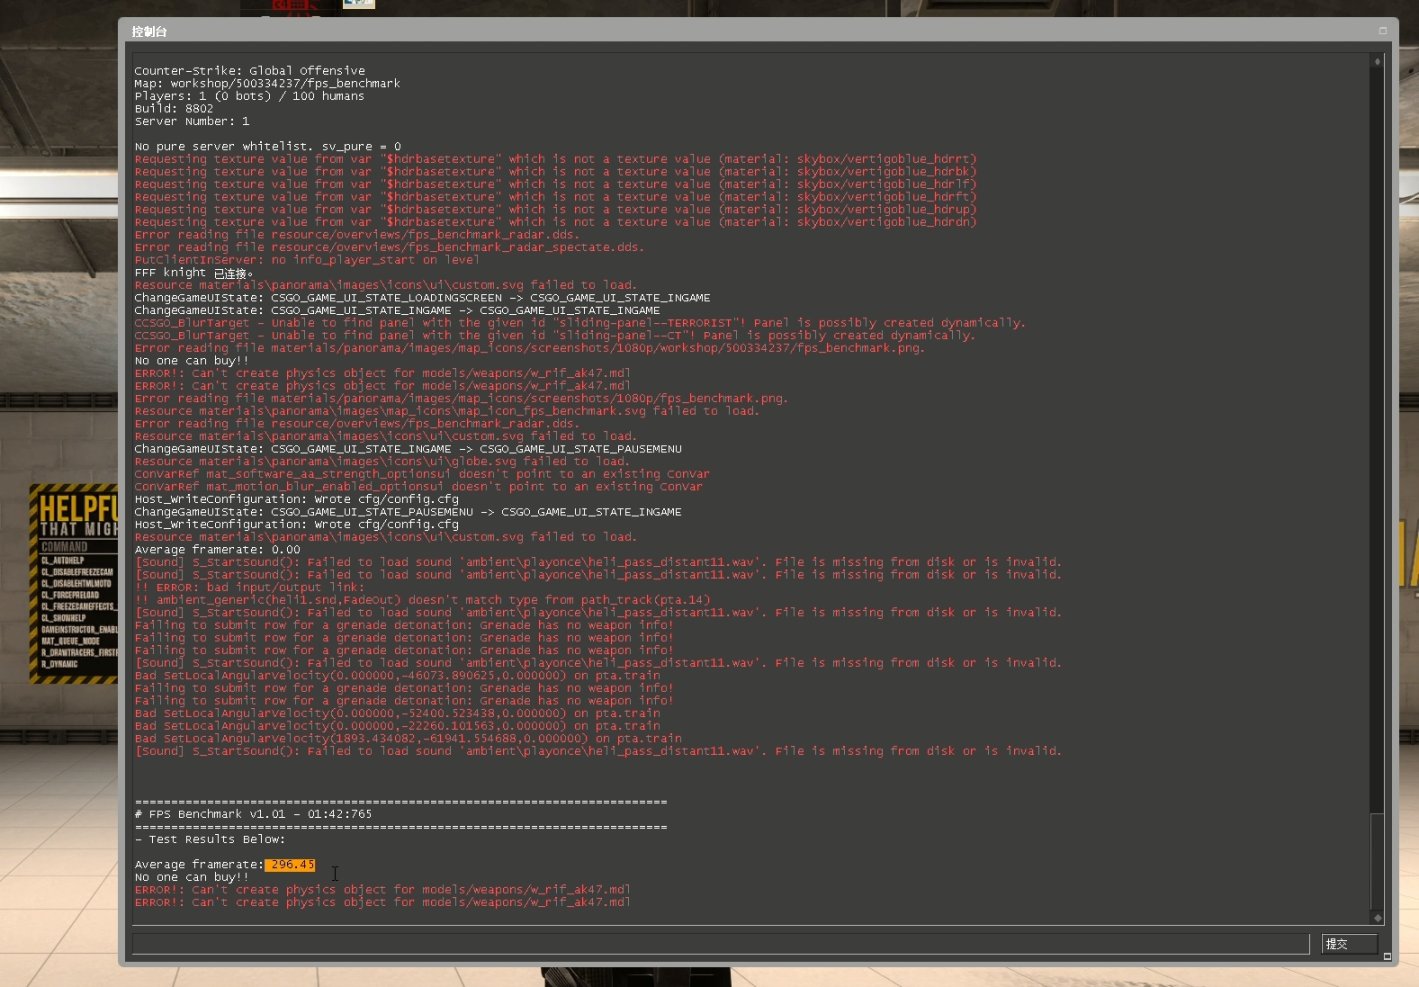The width and height of the screenshot is (1419, 987).
Task: Click the 'Players: 1 (0 bots) / 100 humans' line
Action: click(x=249, y=96)
